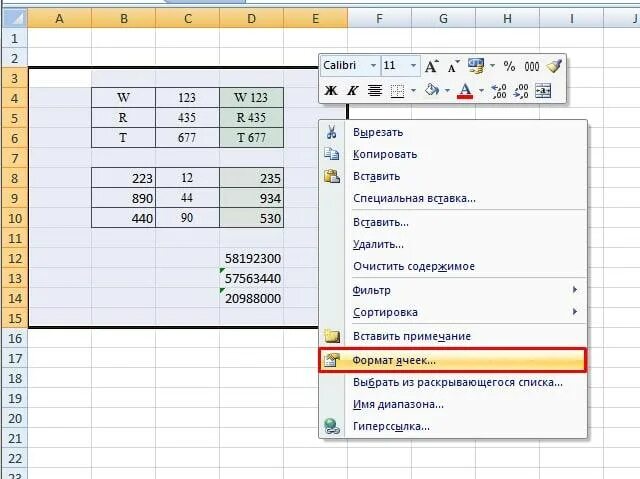Select cell with value 890

(x=124, y=198)
